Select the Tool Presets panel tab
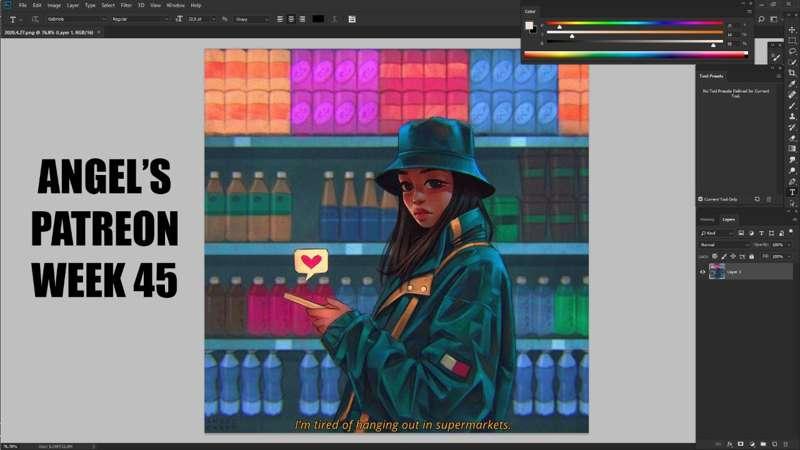 (711, 76)
